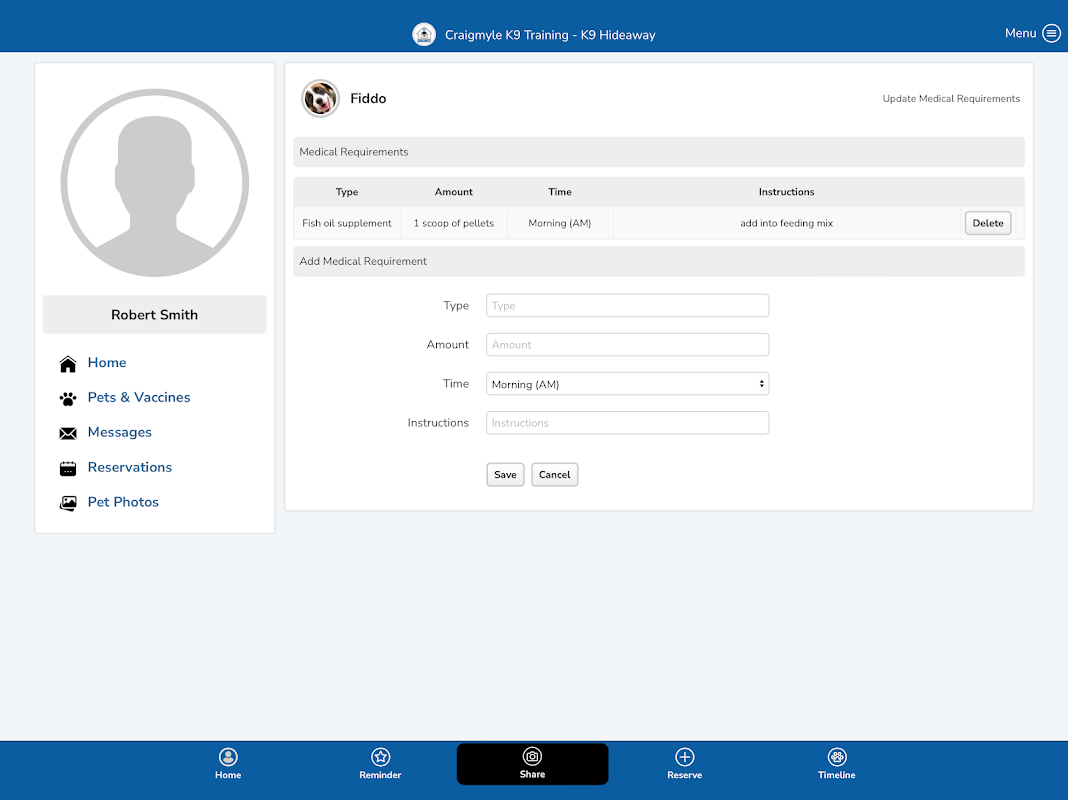Viewport: 1068px width, 800px height.
Task: Tap the Reserve plus icon in bottom bar
Action: pyautogui.click(x=685, y=756)
